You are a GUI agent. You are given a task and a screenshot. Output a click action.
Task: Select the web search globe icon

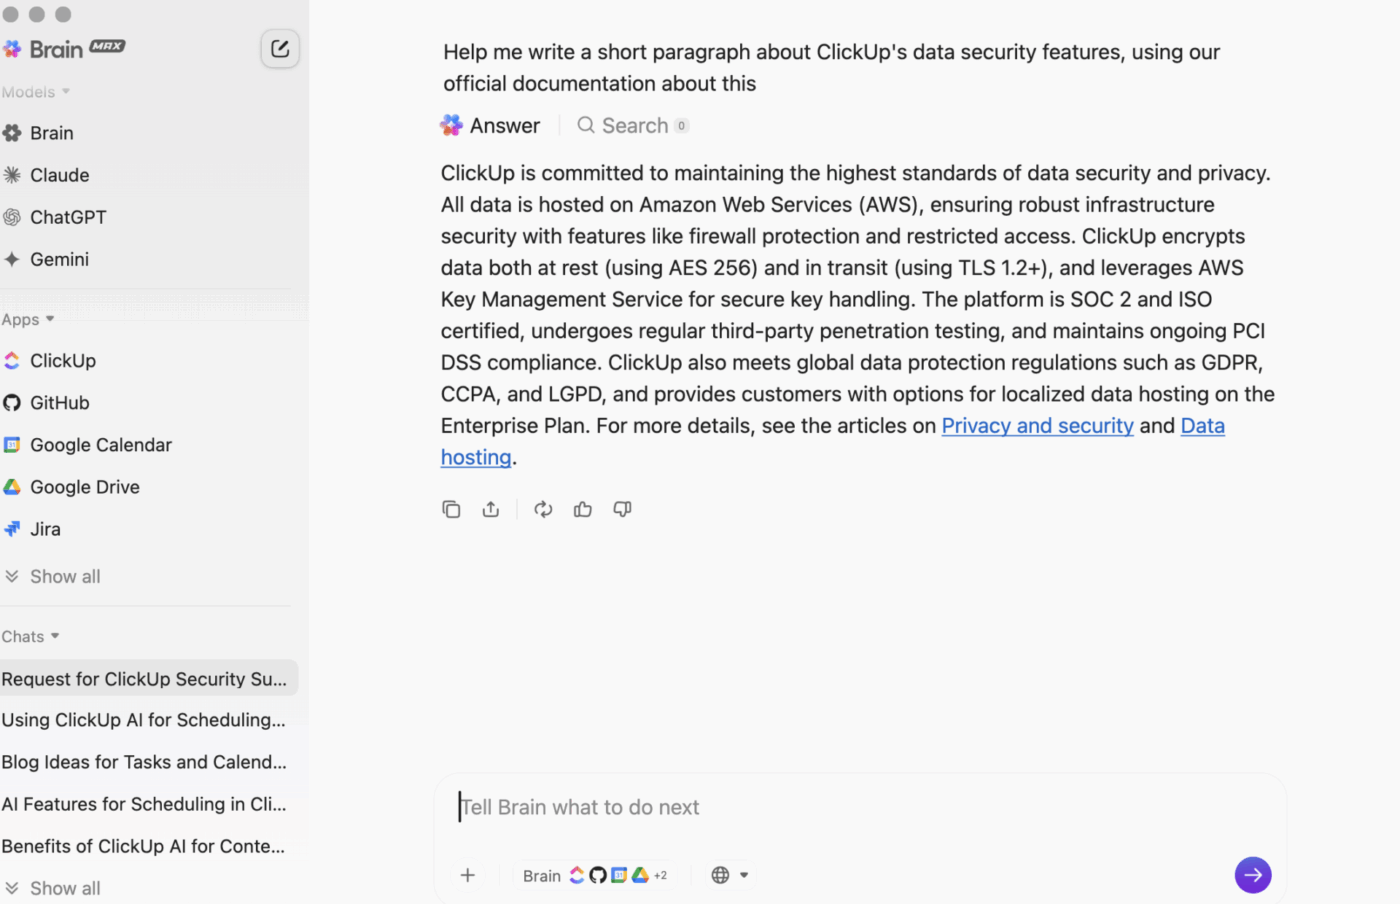[722, 874]
